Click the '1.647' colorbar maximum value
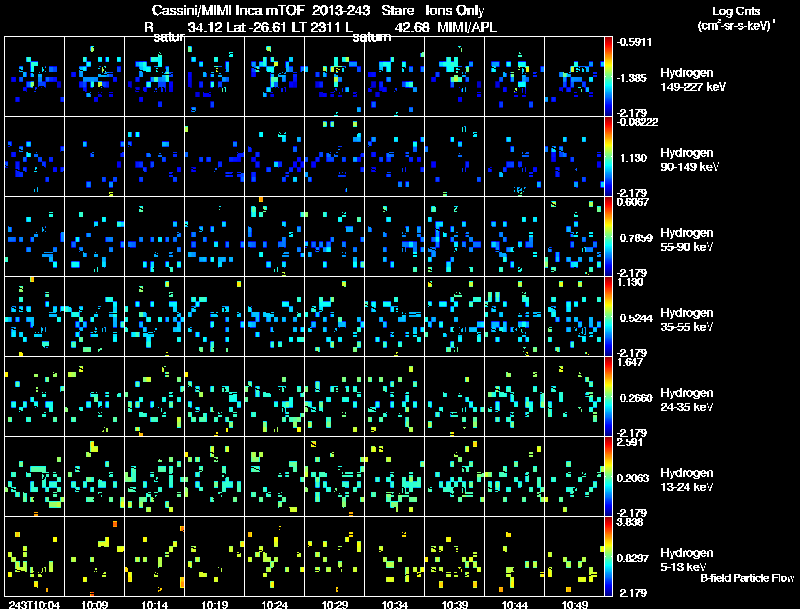The image size is (800, 609). 630,362
